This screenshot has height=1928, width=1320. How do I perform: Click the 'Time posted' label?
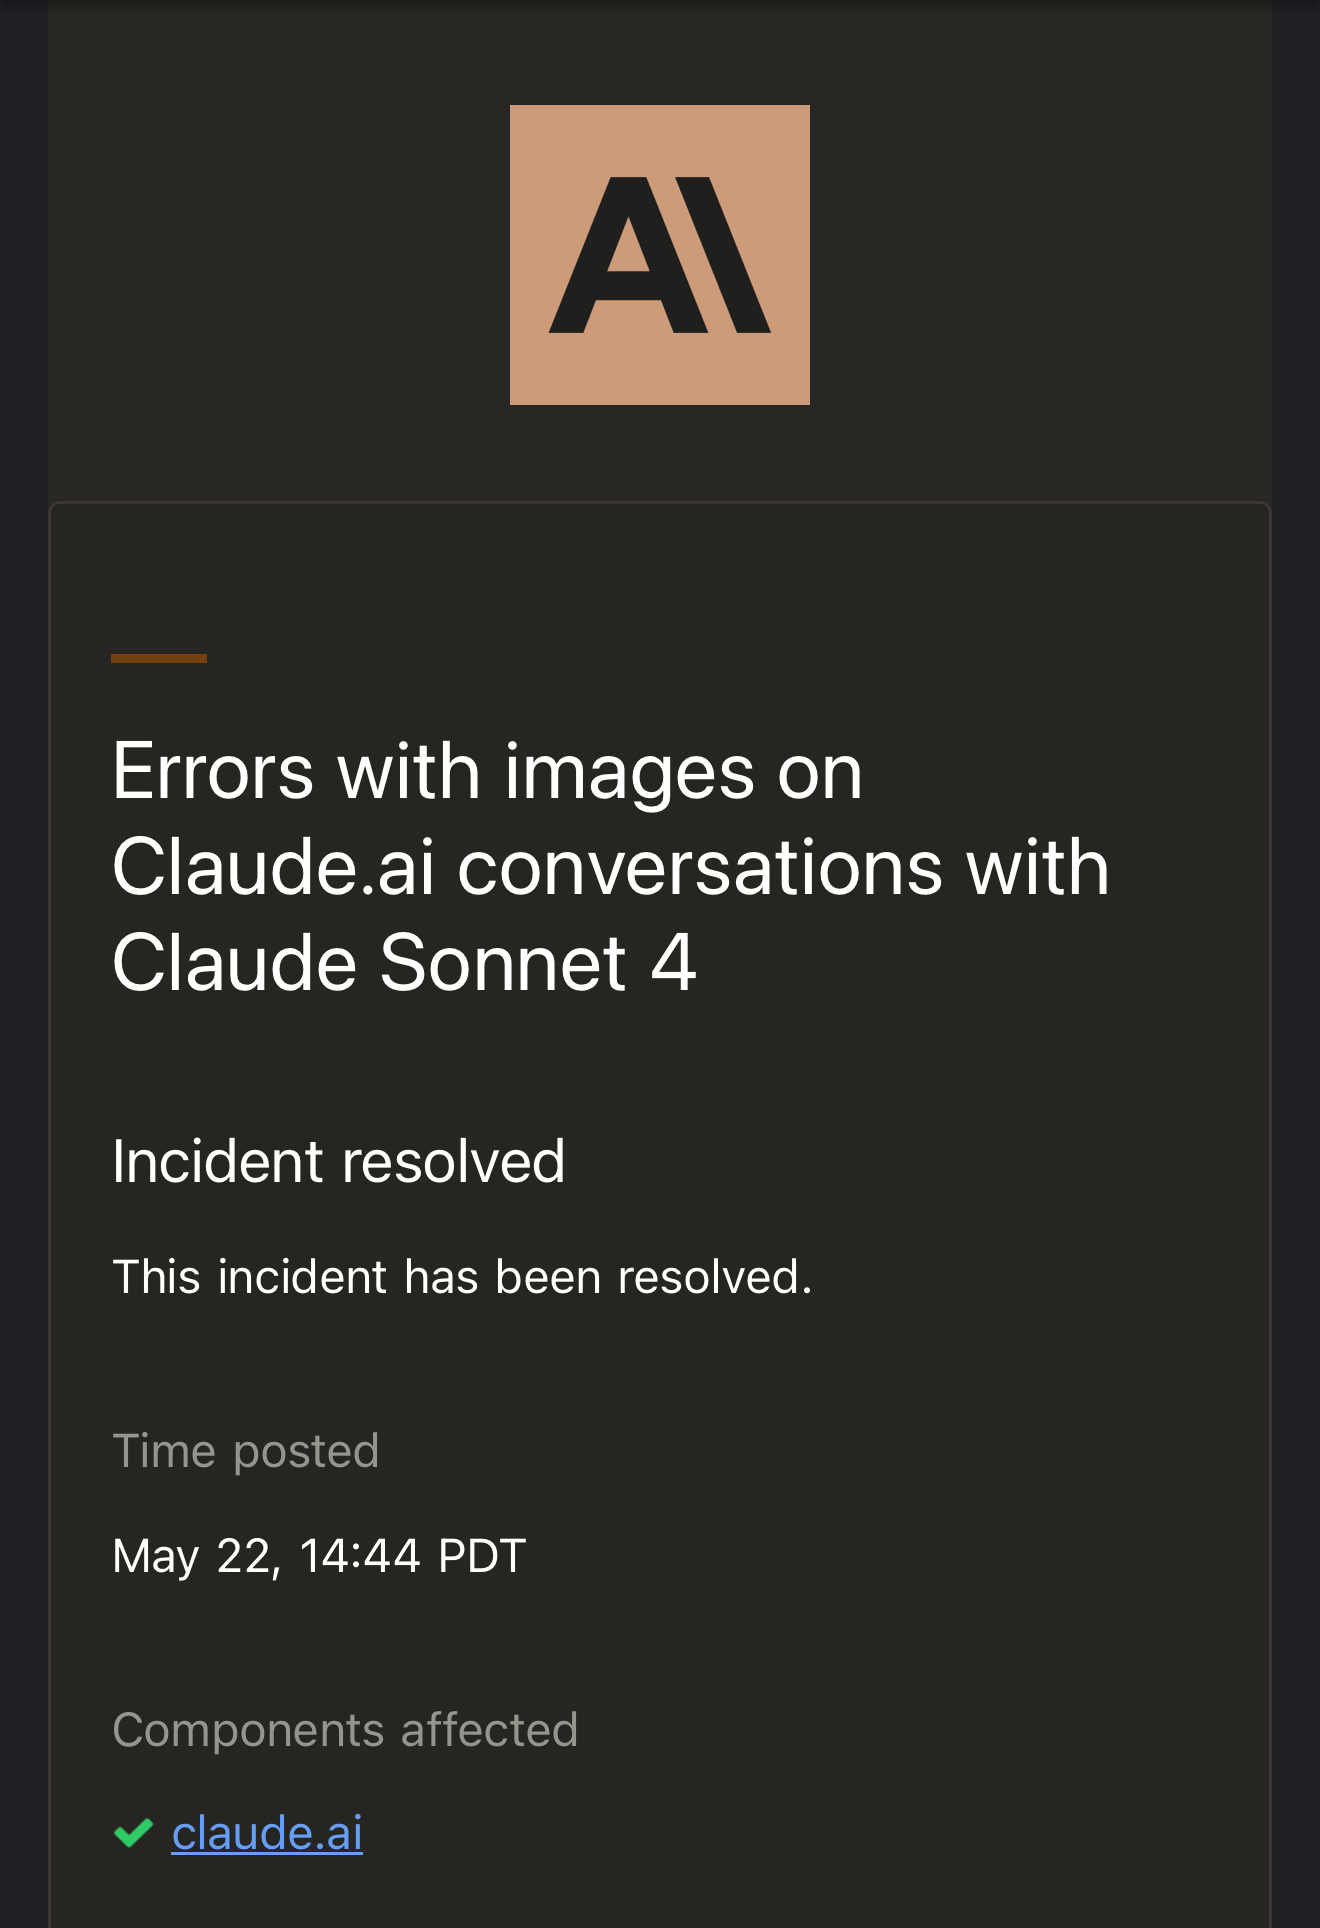[246, 1451]
